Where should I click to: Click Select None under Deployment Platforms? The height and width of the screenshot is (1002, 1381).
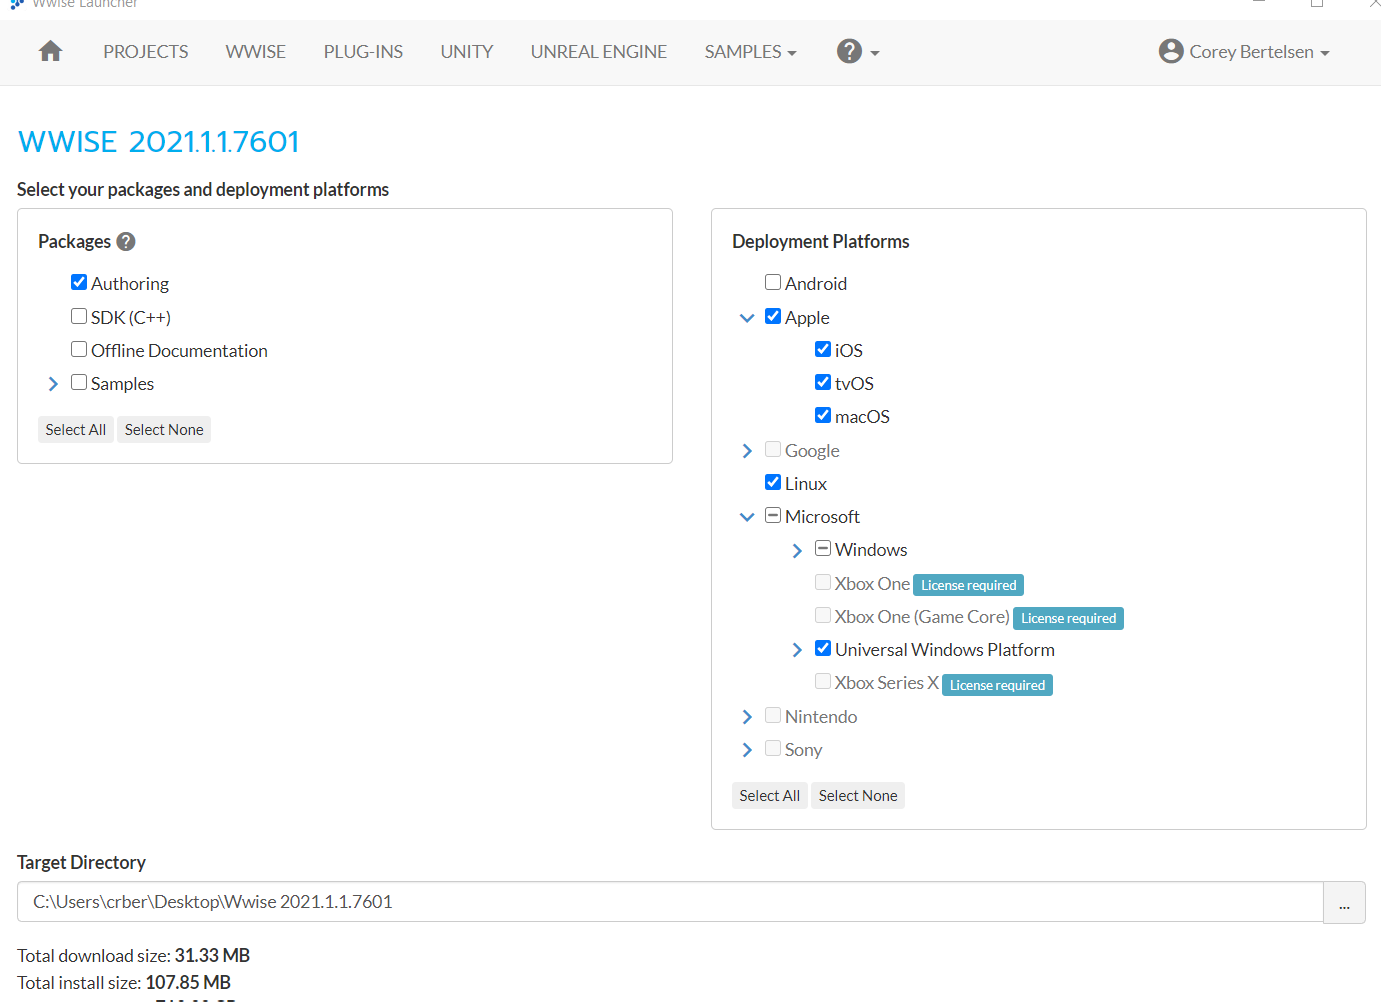click(x=858, y=796)
